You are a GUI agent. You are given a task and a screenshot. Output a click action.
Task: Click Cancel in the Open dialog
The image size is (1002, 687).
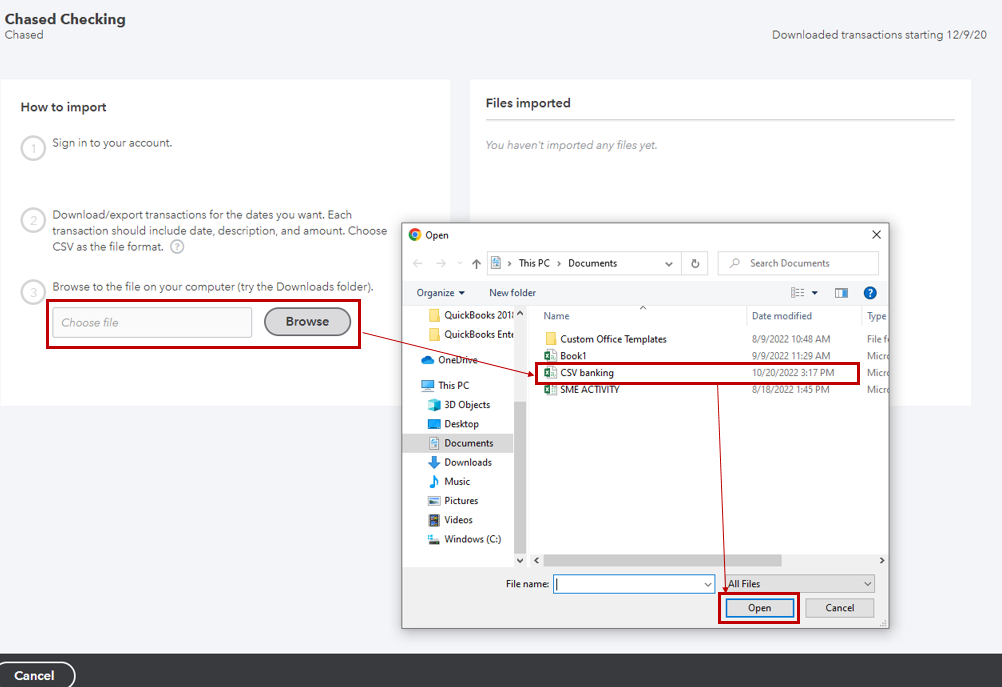pyautogui.click(x=839, y=608)
